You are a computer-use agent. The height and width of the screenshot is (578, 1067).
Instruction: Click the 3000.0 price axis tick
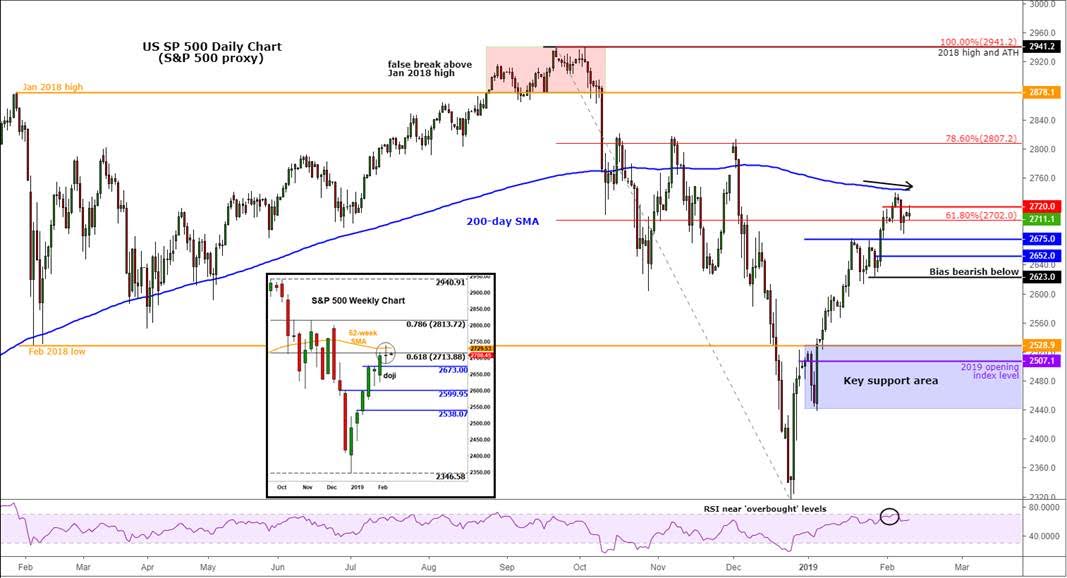[x=1043, y=4]
